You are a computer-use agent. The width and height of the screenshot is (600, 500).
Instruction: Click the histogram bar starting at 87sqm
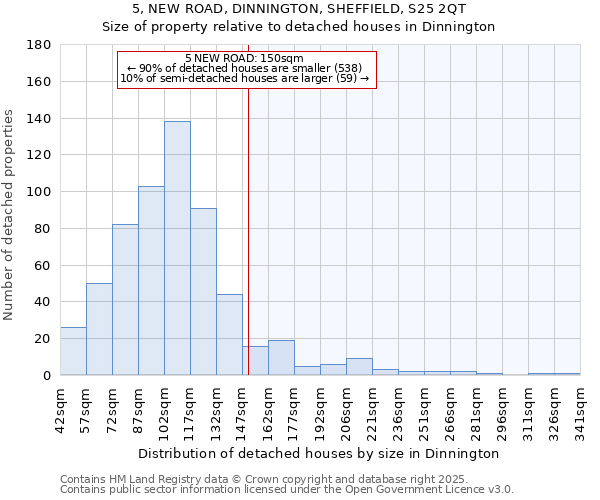click(x=152, y=281)
